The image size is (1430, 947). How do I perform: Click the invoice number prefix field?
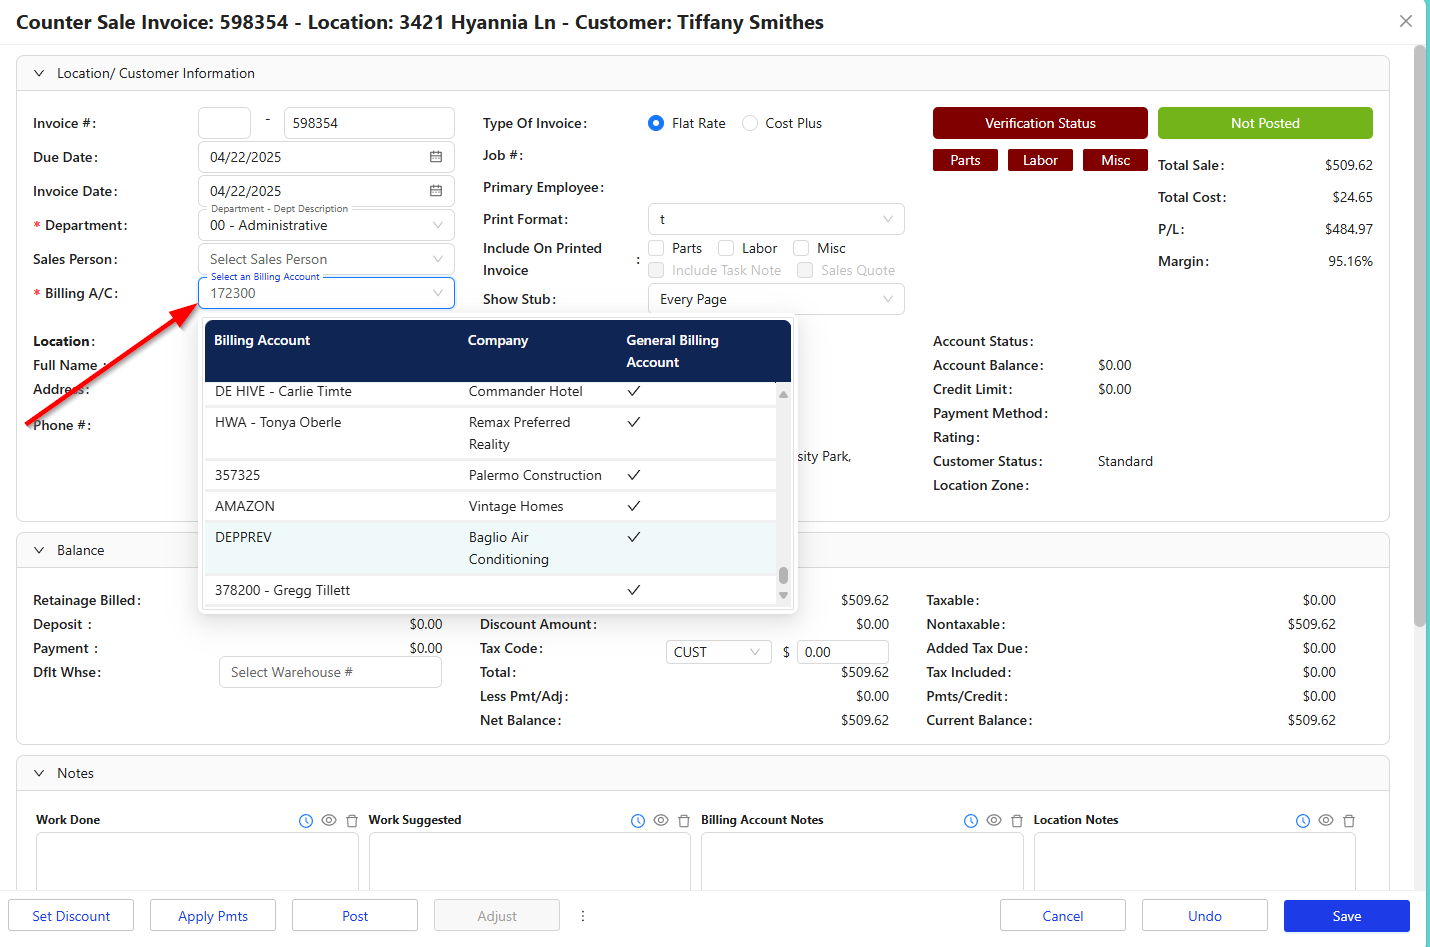[224, 123]
